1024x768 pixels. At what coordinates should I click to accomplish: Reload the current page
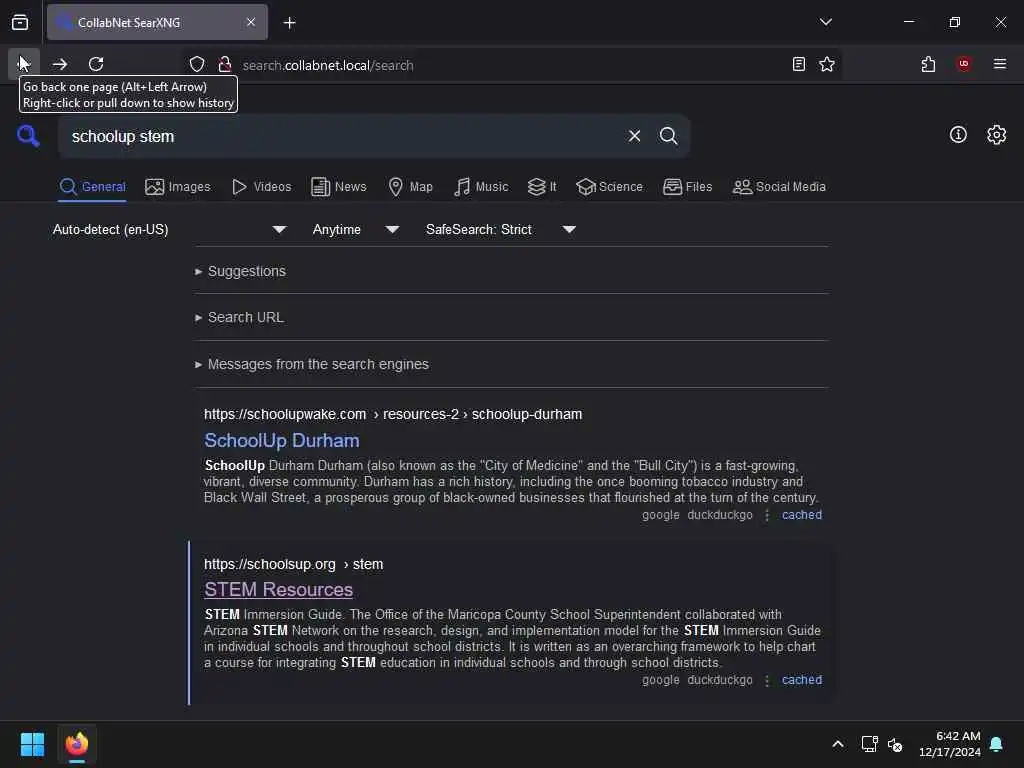96,64
